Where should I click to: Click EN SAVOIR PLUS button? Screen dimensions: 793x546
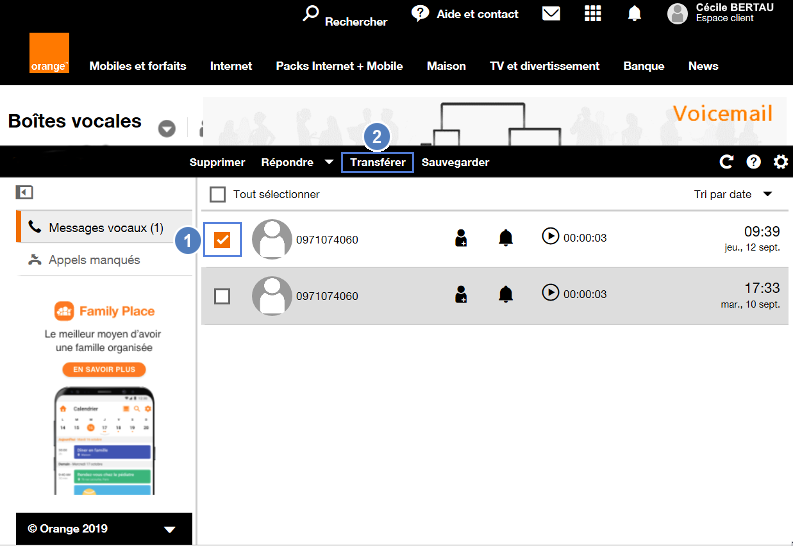[x=104, y=370]
